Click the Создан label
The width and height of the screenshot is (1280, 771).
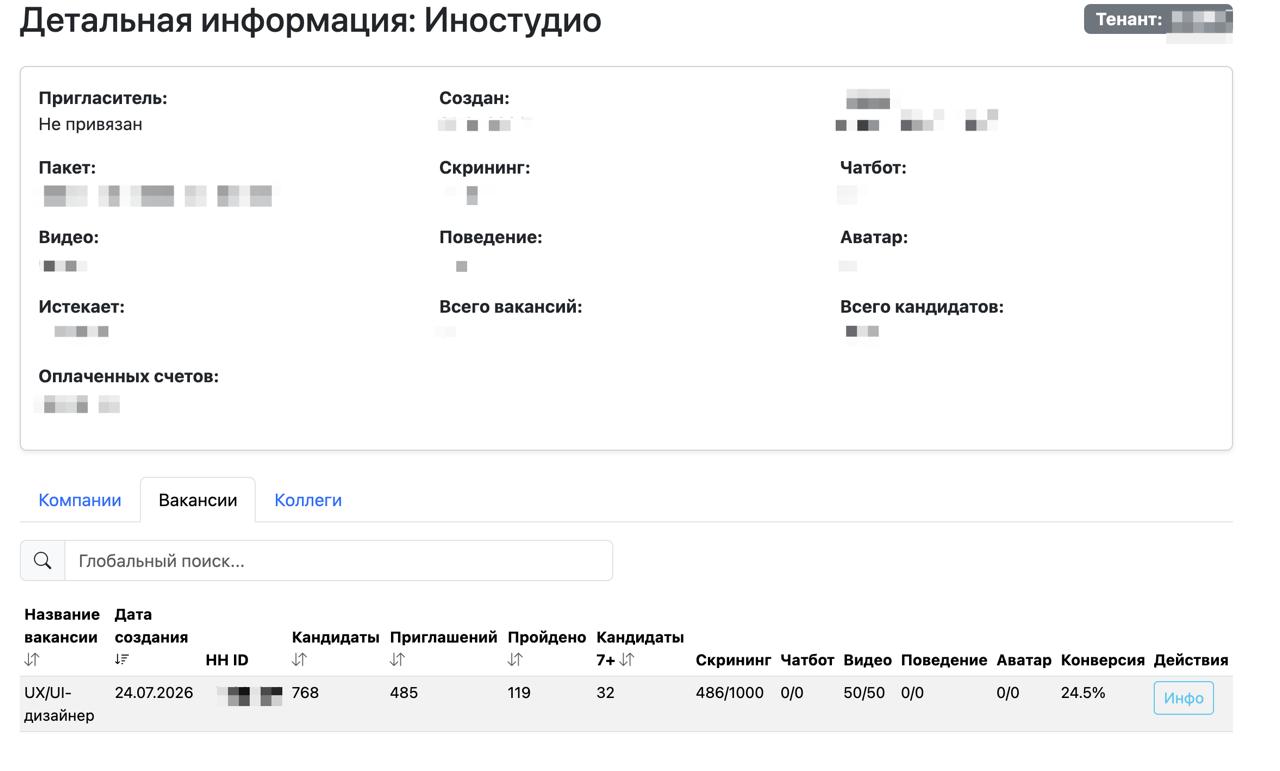click(474, 98)
